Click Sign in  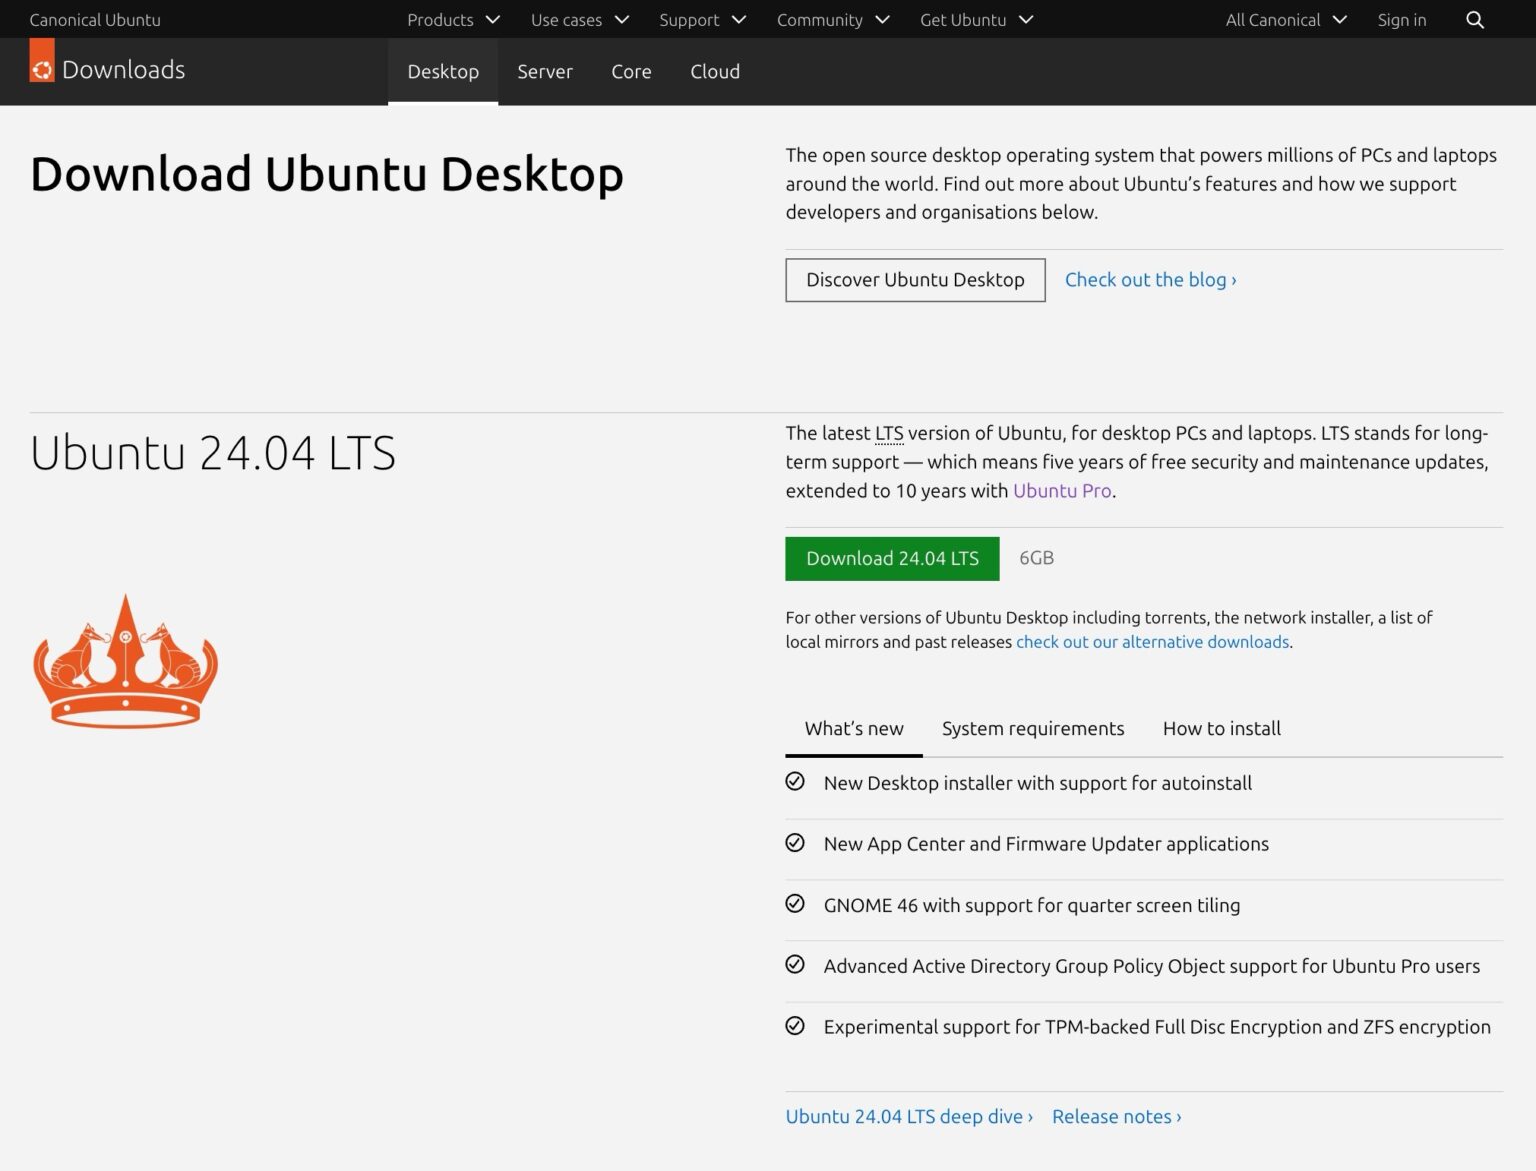[1401, 19]
